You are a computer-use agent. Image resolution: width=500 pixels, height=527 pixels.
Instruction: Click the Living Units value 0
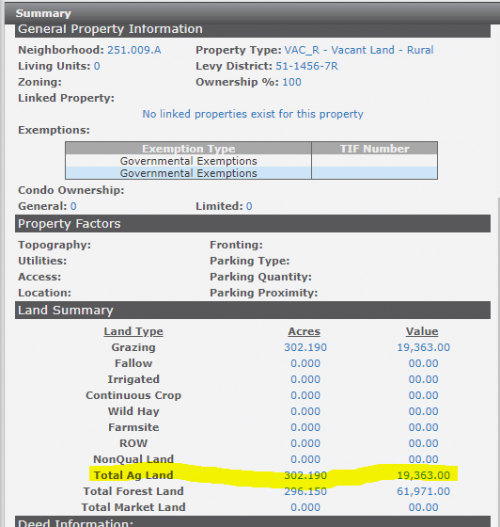click(97, 66)
